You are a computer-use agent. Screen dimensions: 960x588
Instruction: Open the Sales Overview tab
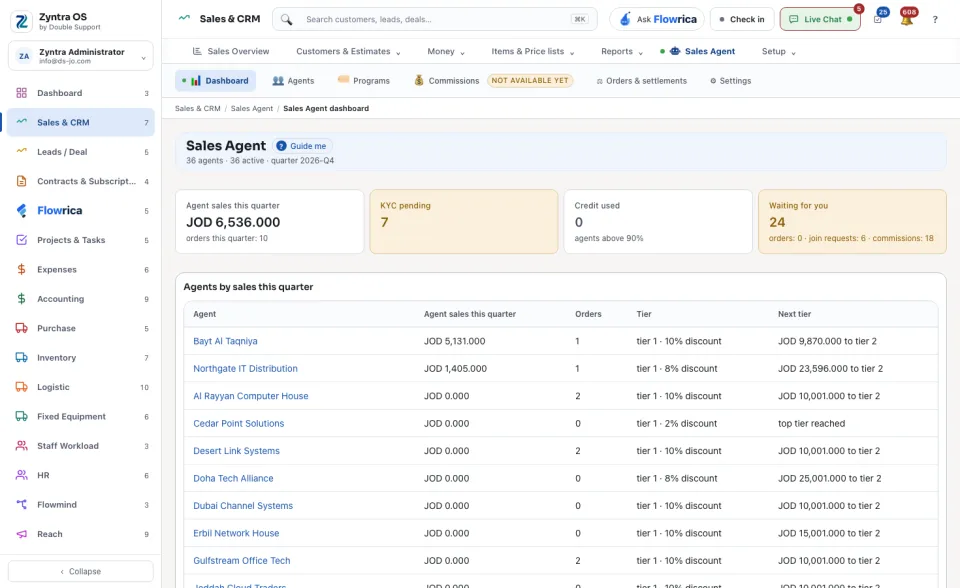click(231, 51)
